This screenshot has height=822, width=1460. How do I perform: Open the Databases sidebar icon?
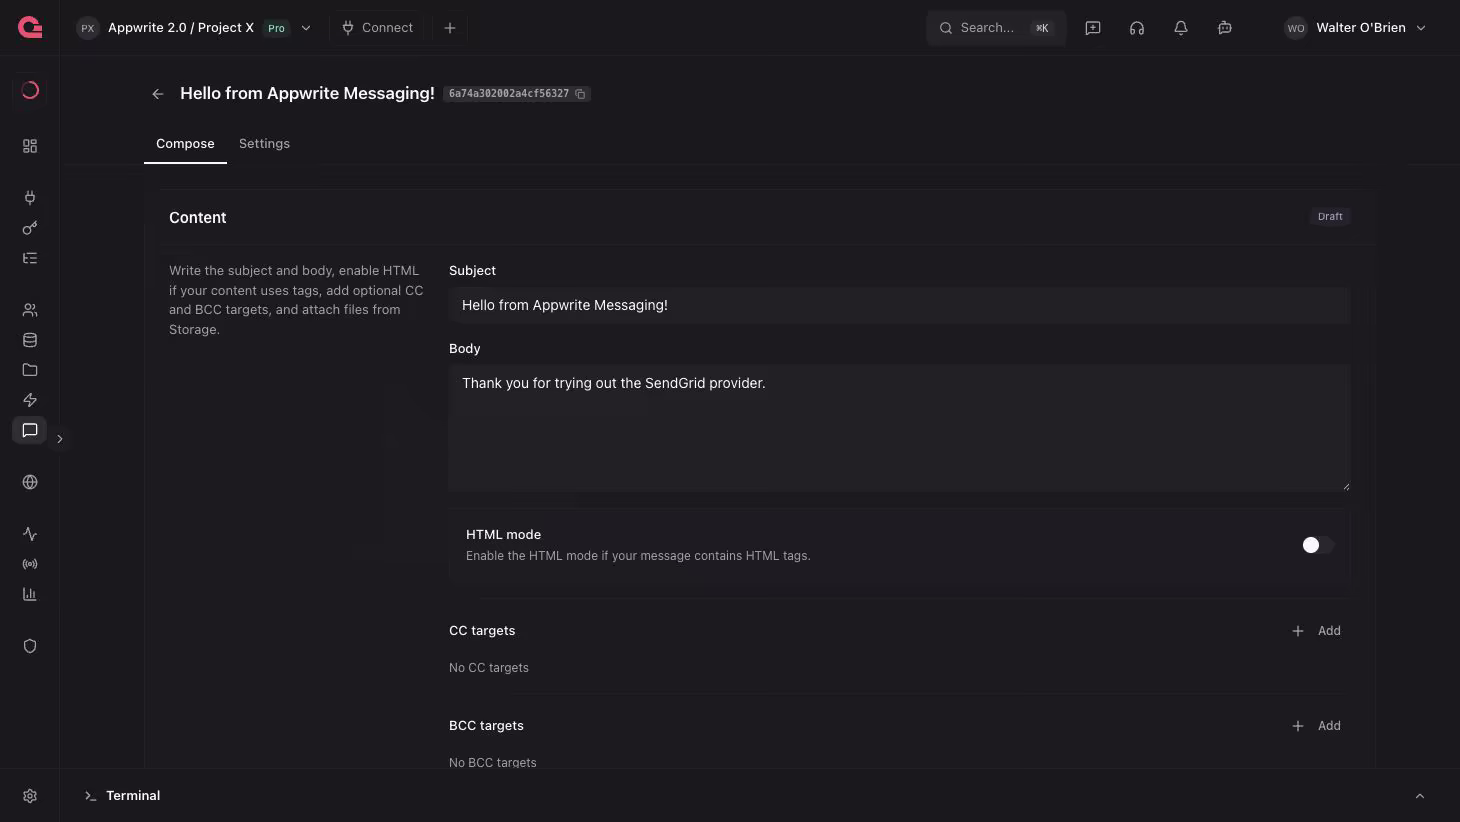click(x=30, y=340)
